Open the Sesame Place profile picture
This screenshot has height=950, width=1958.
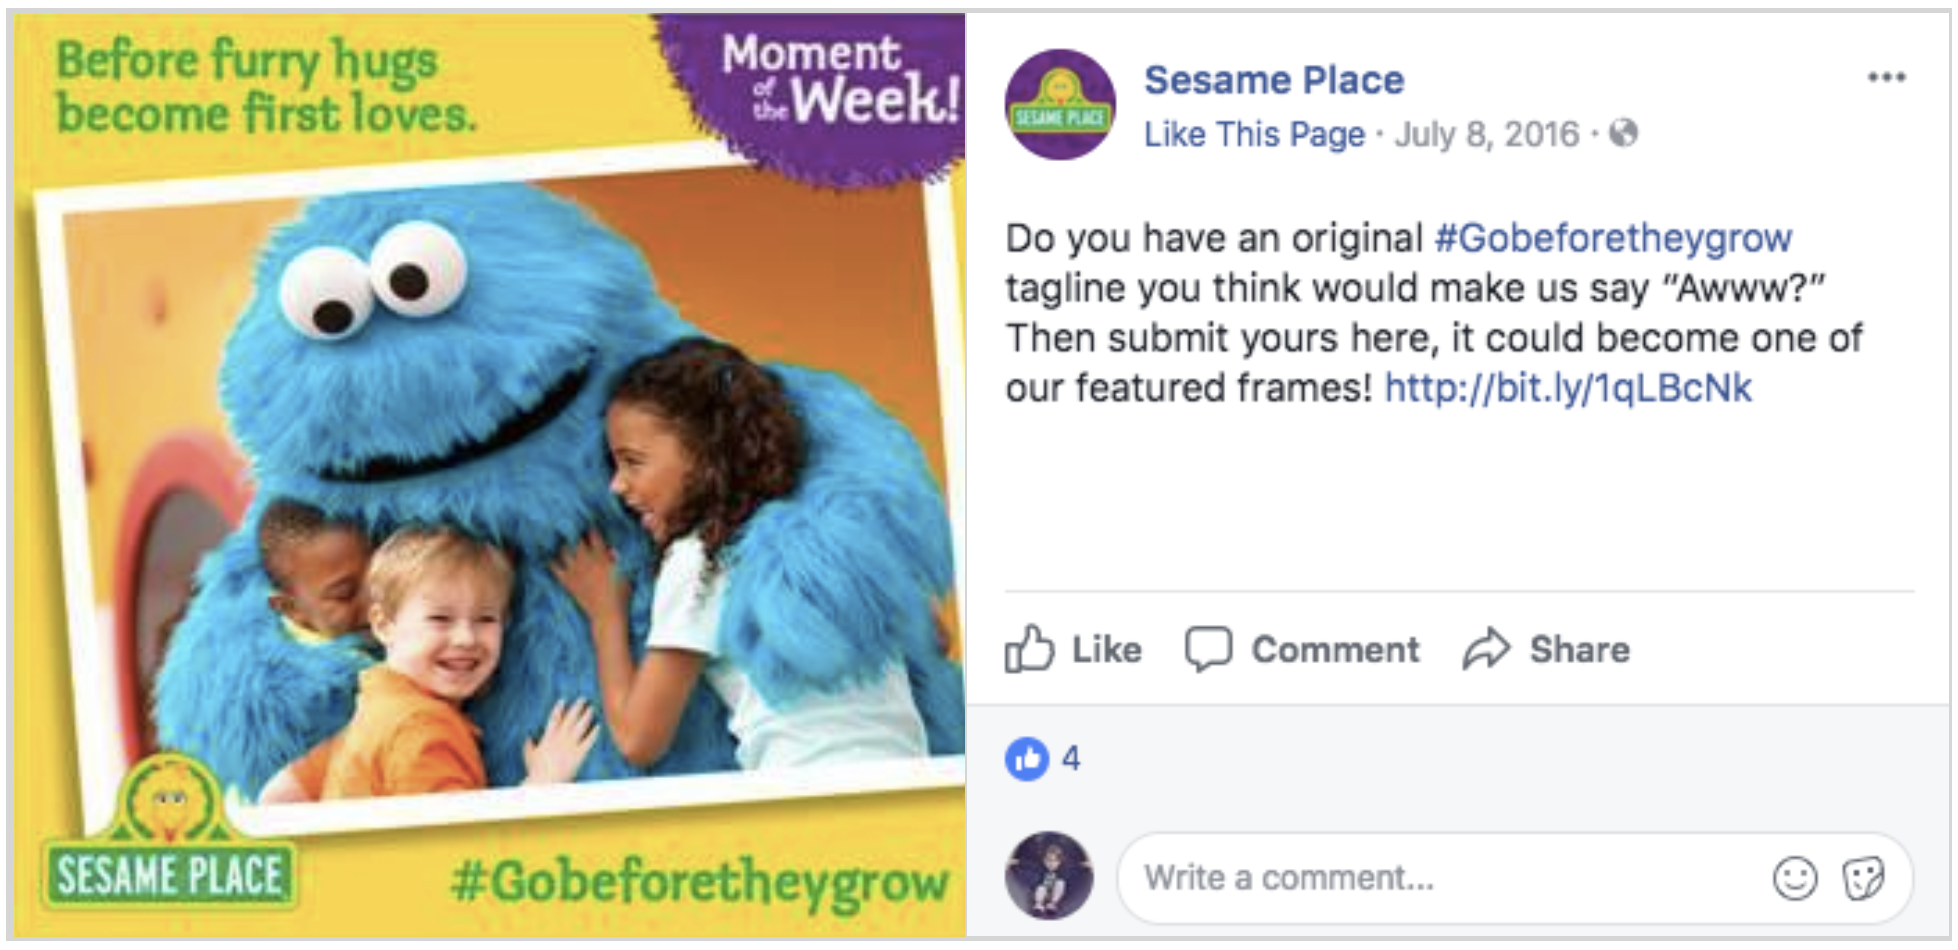tap(1060, 105)
